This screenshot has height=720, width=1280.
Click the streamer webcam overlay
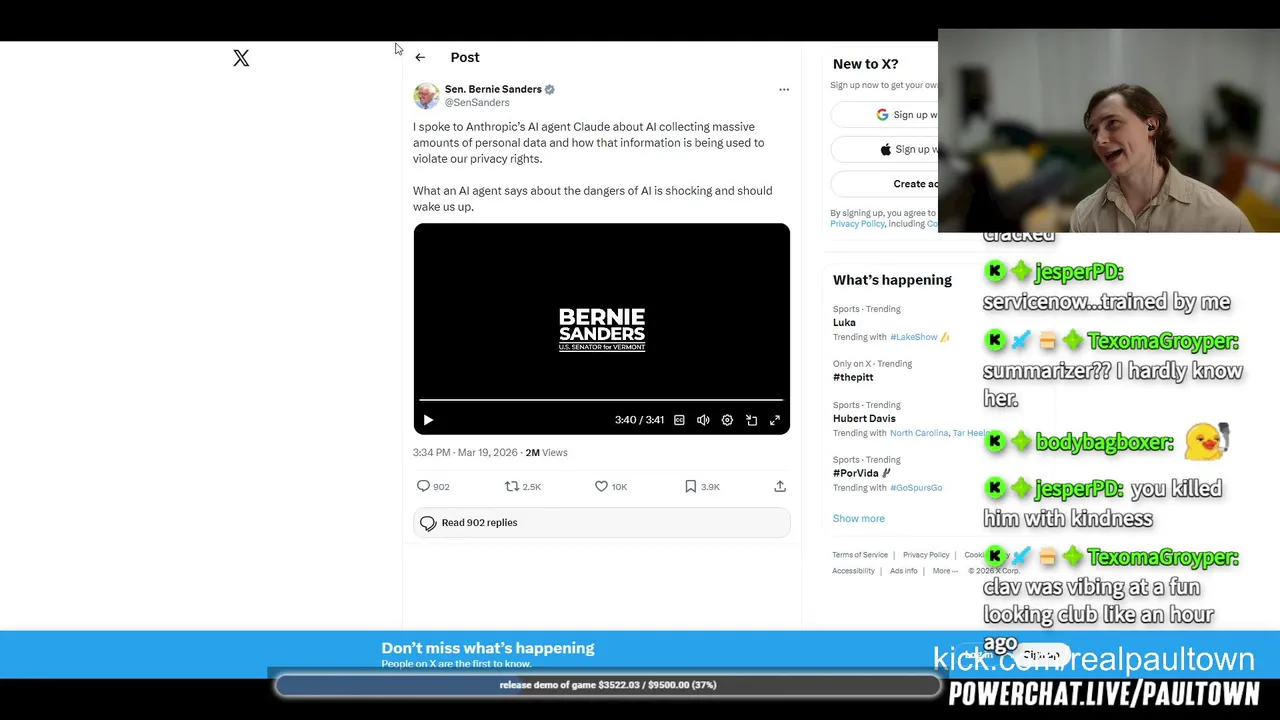(1109, 131)
